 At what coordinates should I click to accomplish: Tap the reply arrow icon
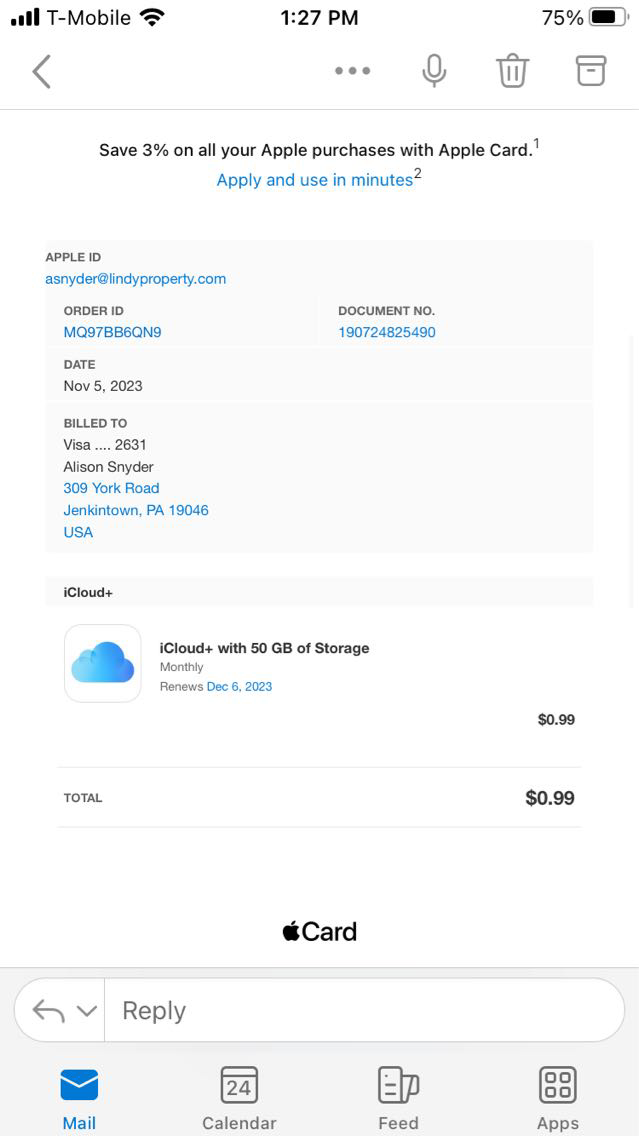pos(48,1010)
